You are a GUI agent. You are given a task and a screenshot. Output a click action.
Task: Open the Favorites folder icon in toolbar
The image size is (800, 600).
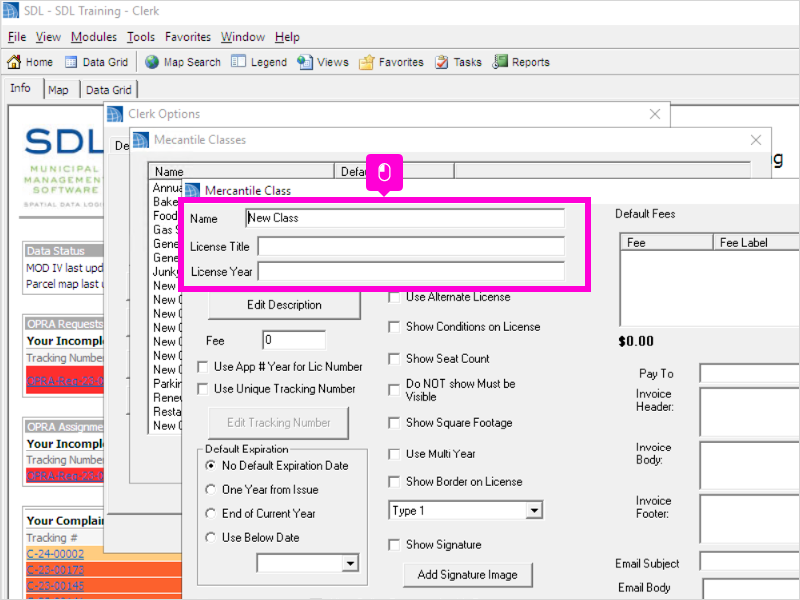click(366, 62)
